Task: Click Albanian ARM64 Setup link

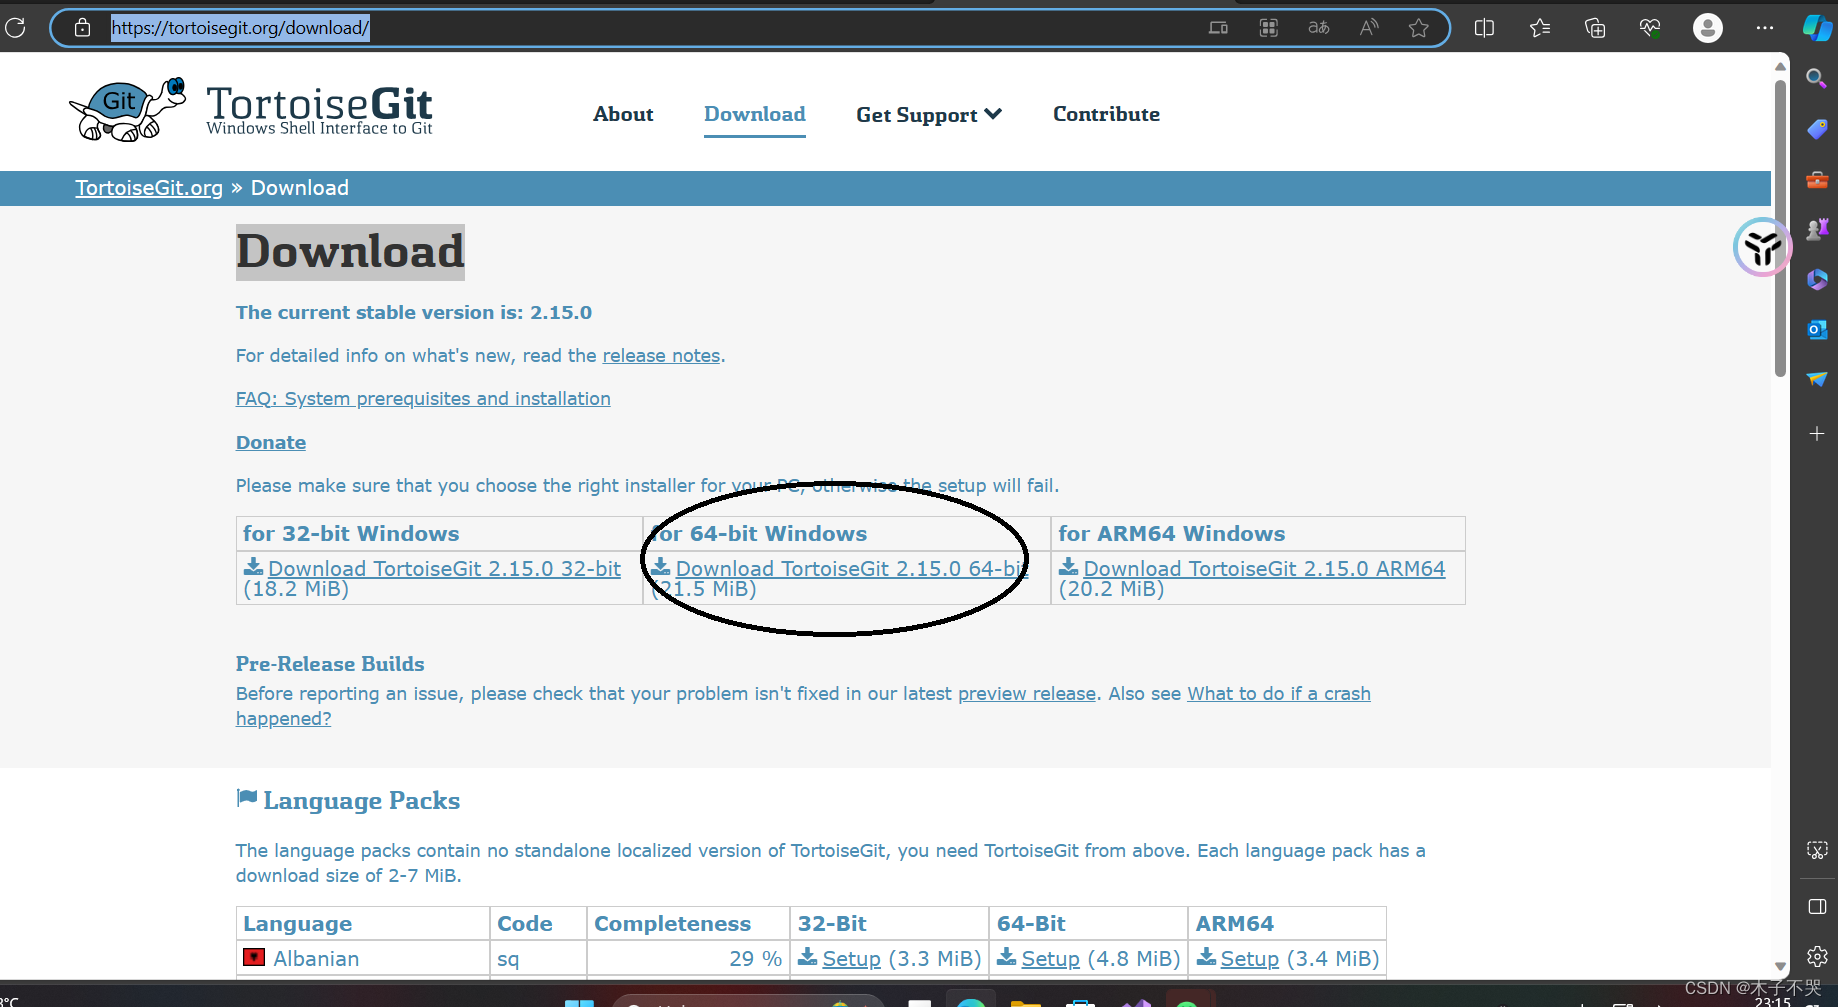Action: coord(1249,959)
